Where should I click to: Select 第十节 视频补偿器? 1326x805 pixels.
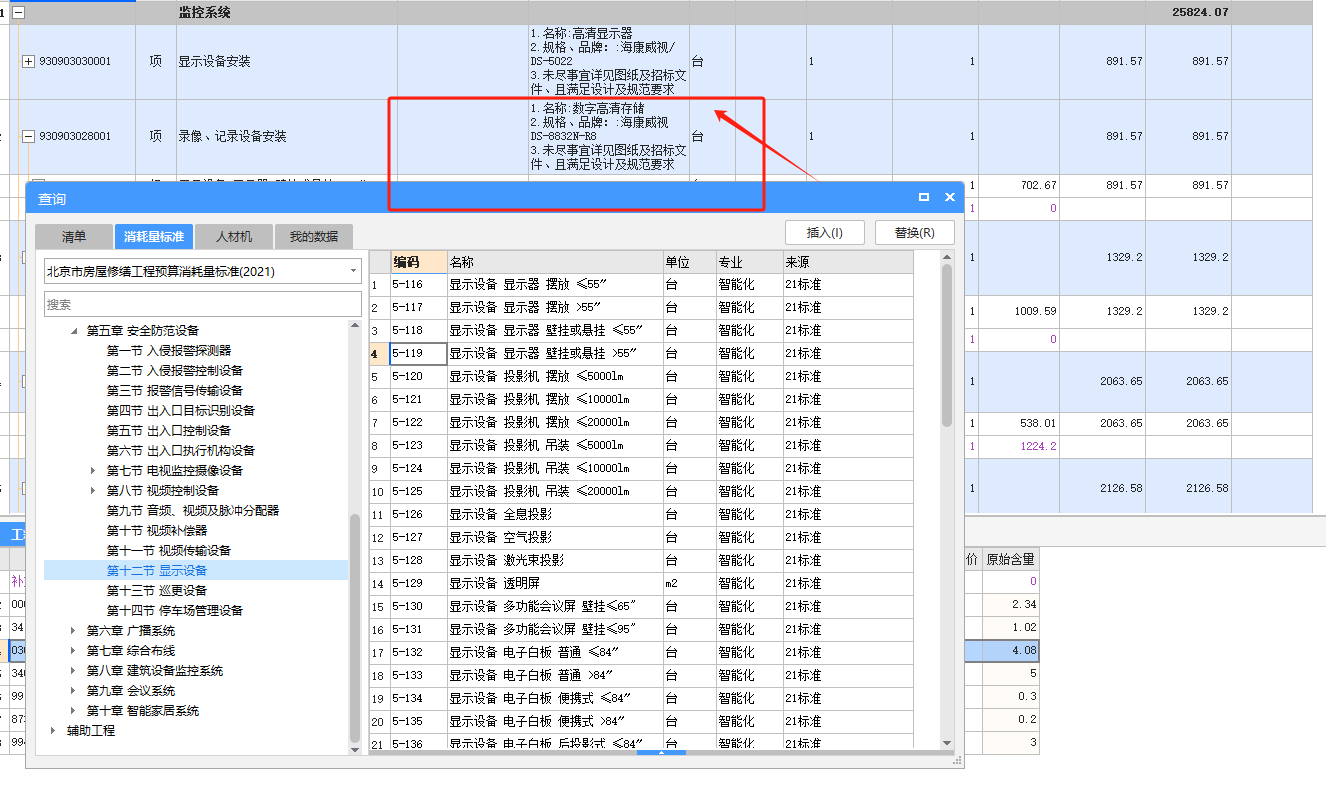pyautogui.click(x=157, y=531)
